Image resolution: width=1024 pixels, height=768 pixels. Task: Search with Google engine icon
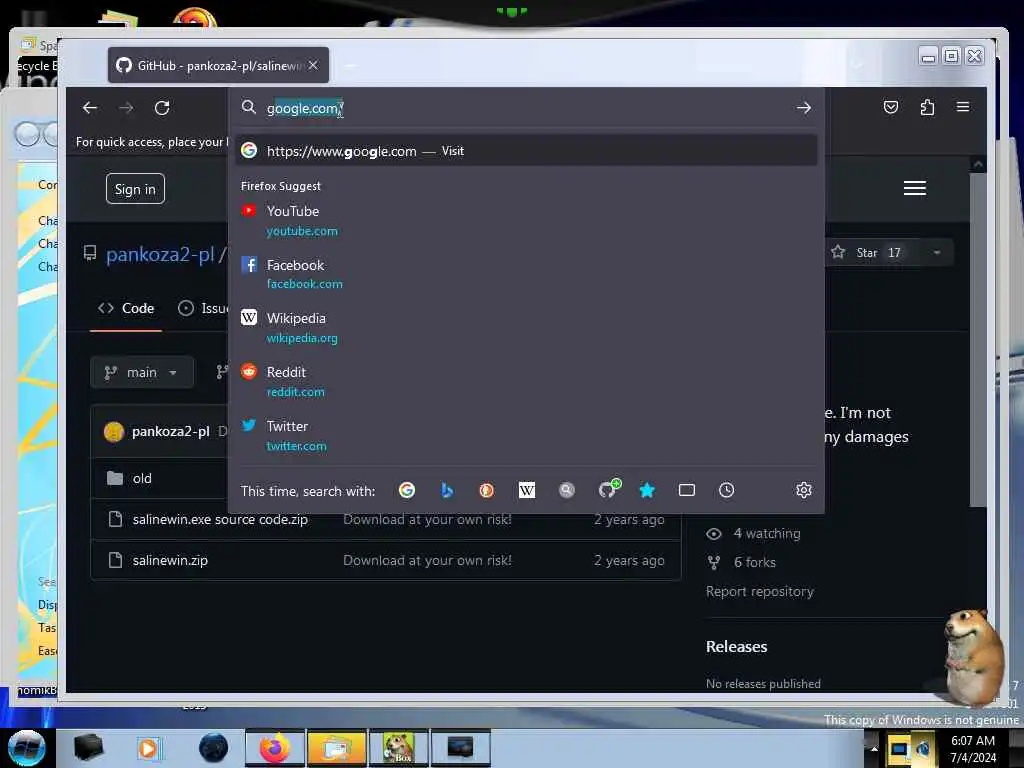point(406,490)
